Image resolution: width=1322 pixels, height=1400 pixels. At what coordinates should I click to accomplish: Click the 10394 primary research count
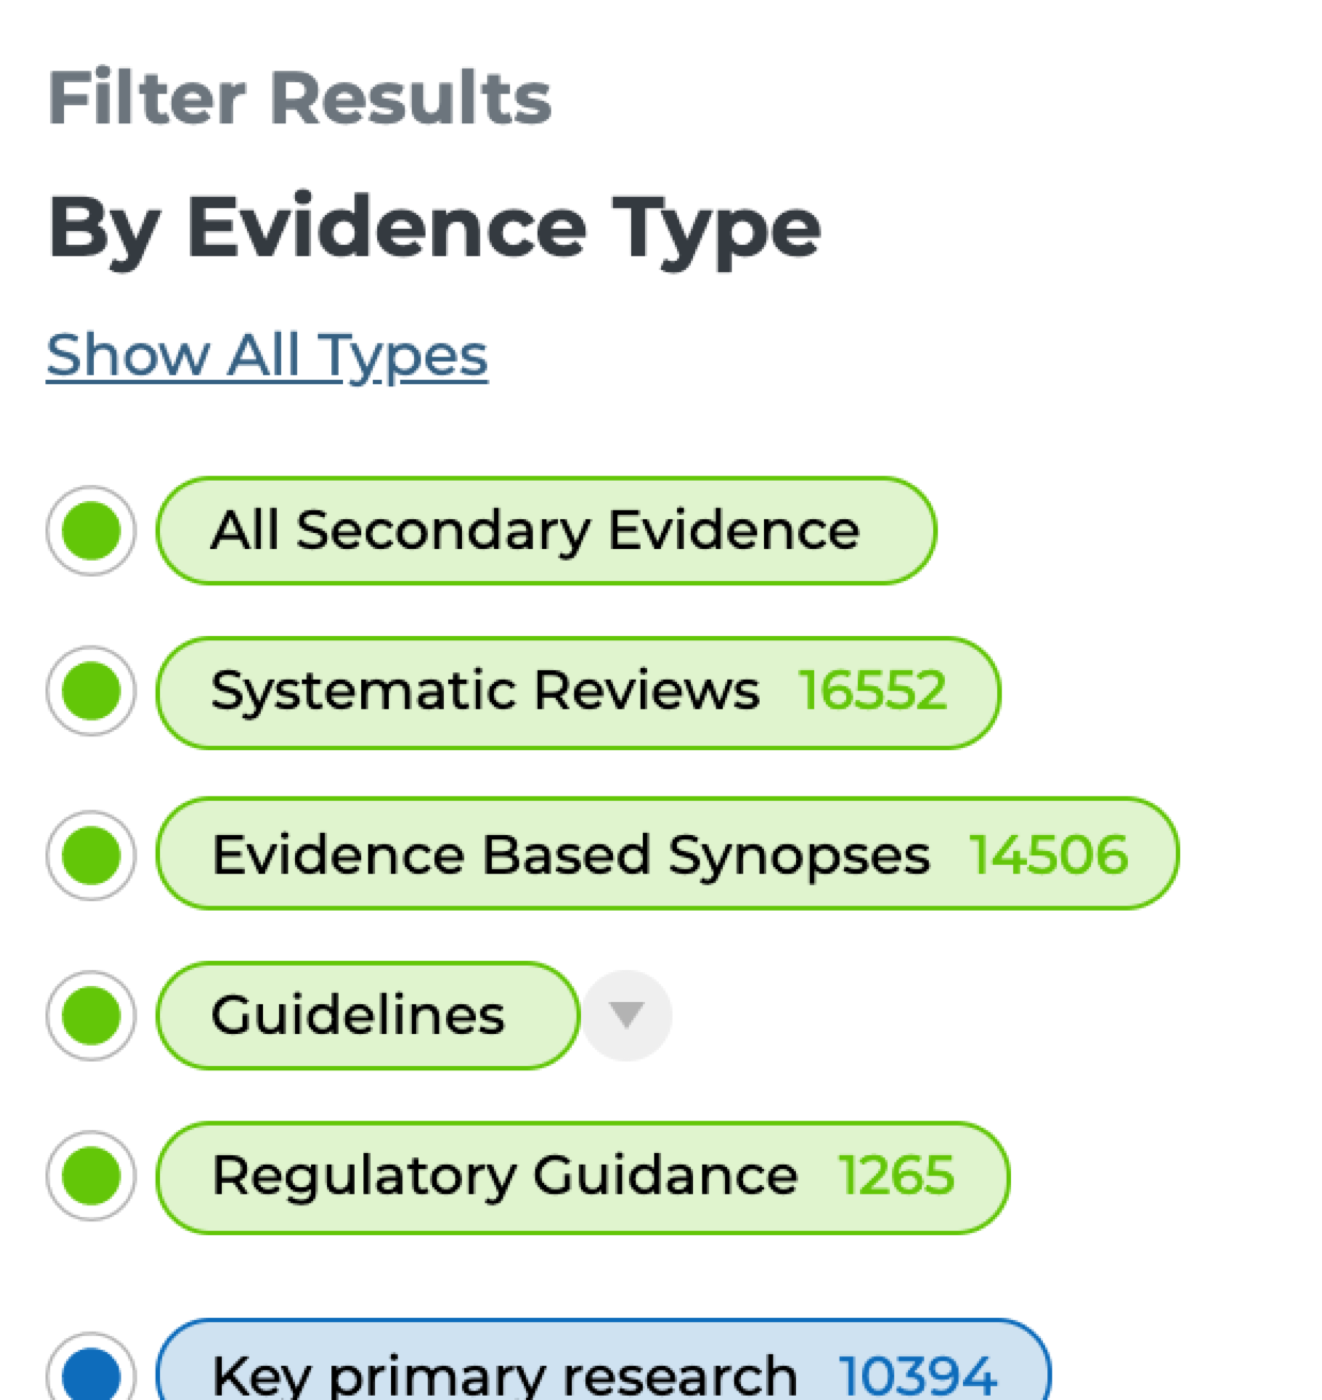[917, 1374]
